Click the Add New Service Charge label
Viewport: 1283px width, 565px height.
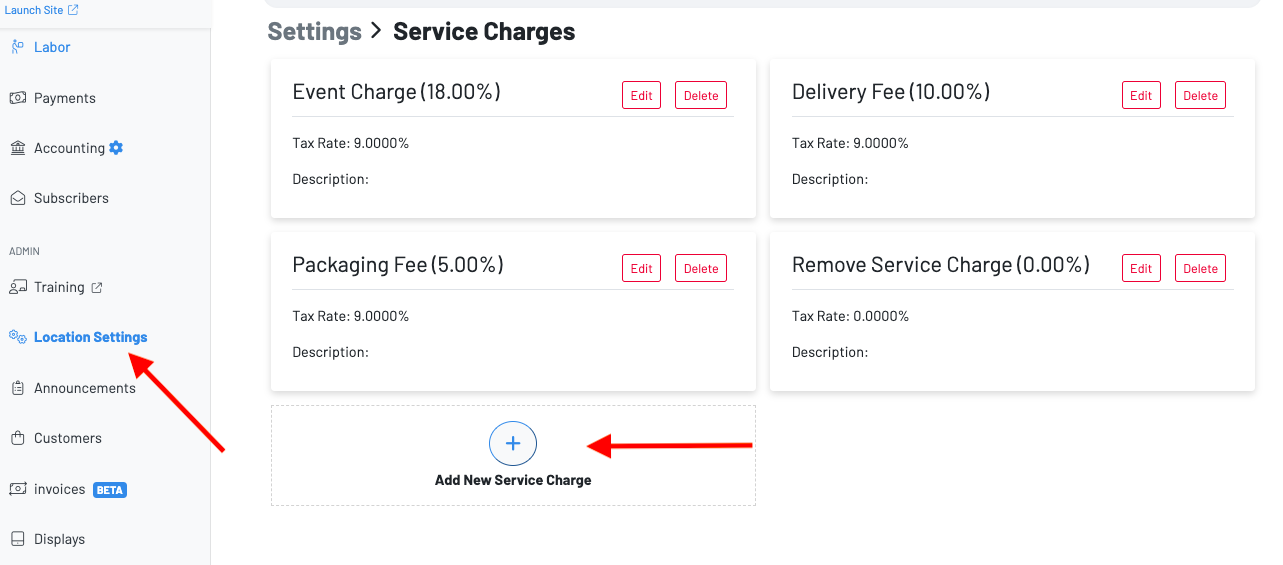point(513,480)
